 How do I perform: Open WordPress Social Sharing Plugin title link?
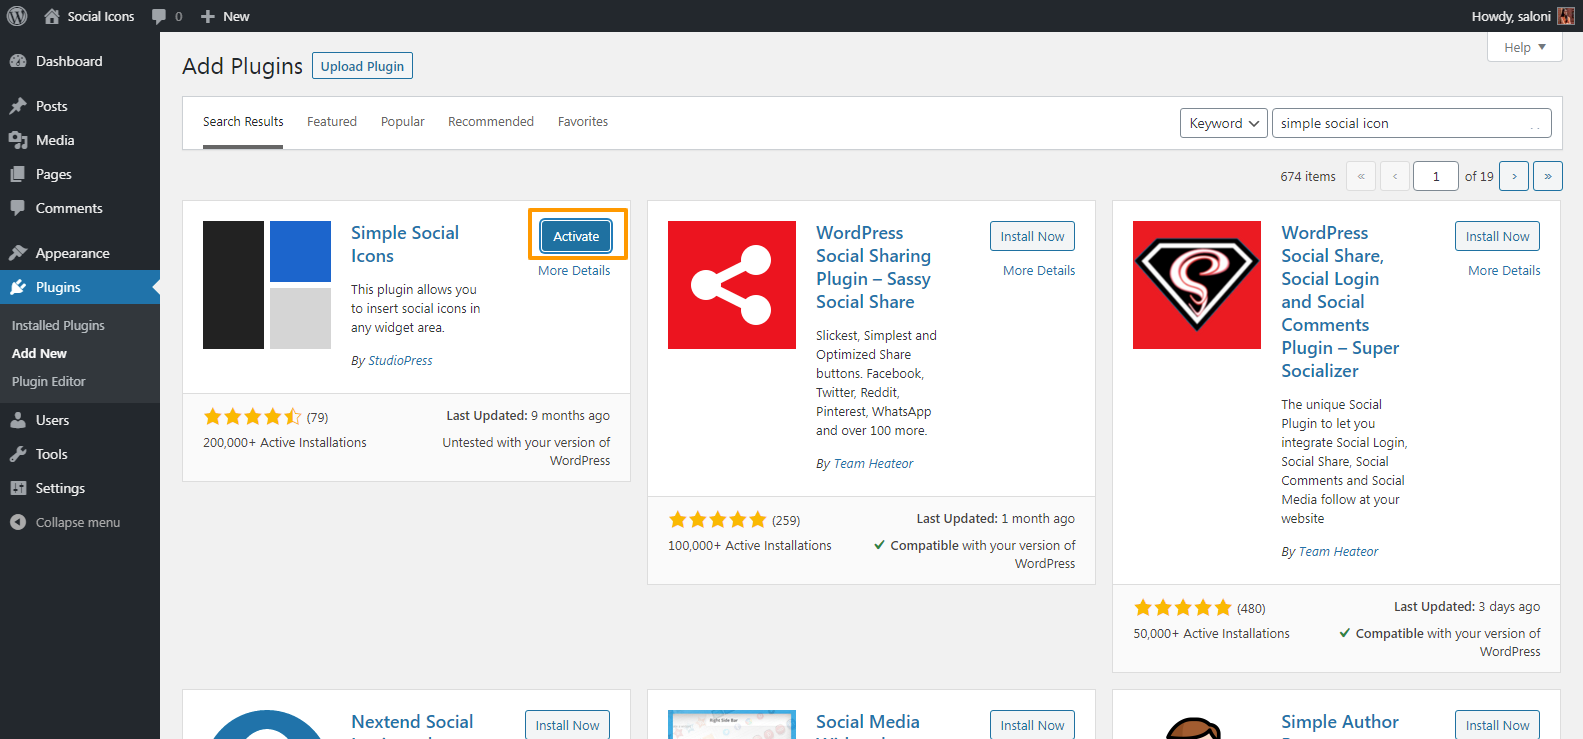pos(873,267)
